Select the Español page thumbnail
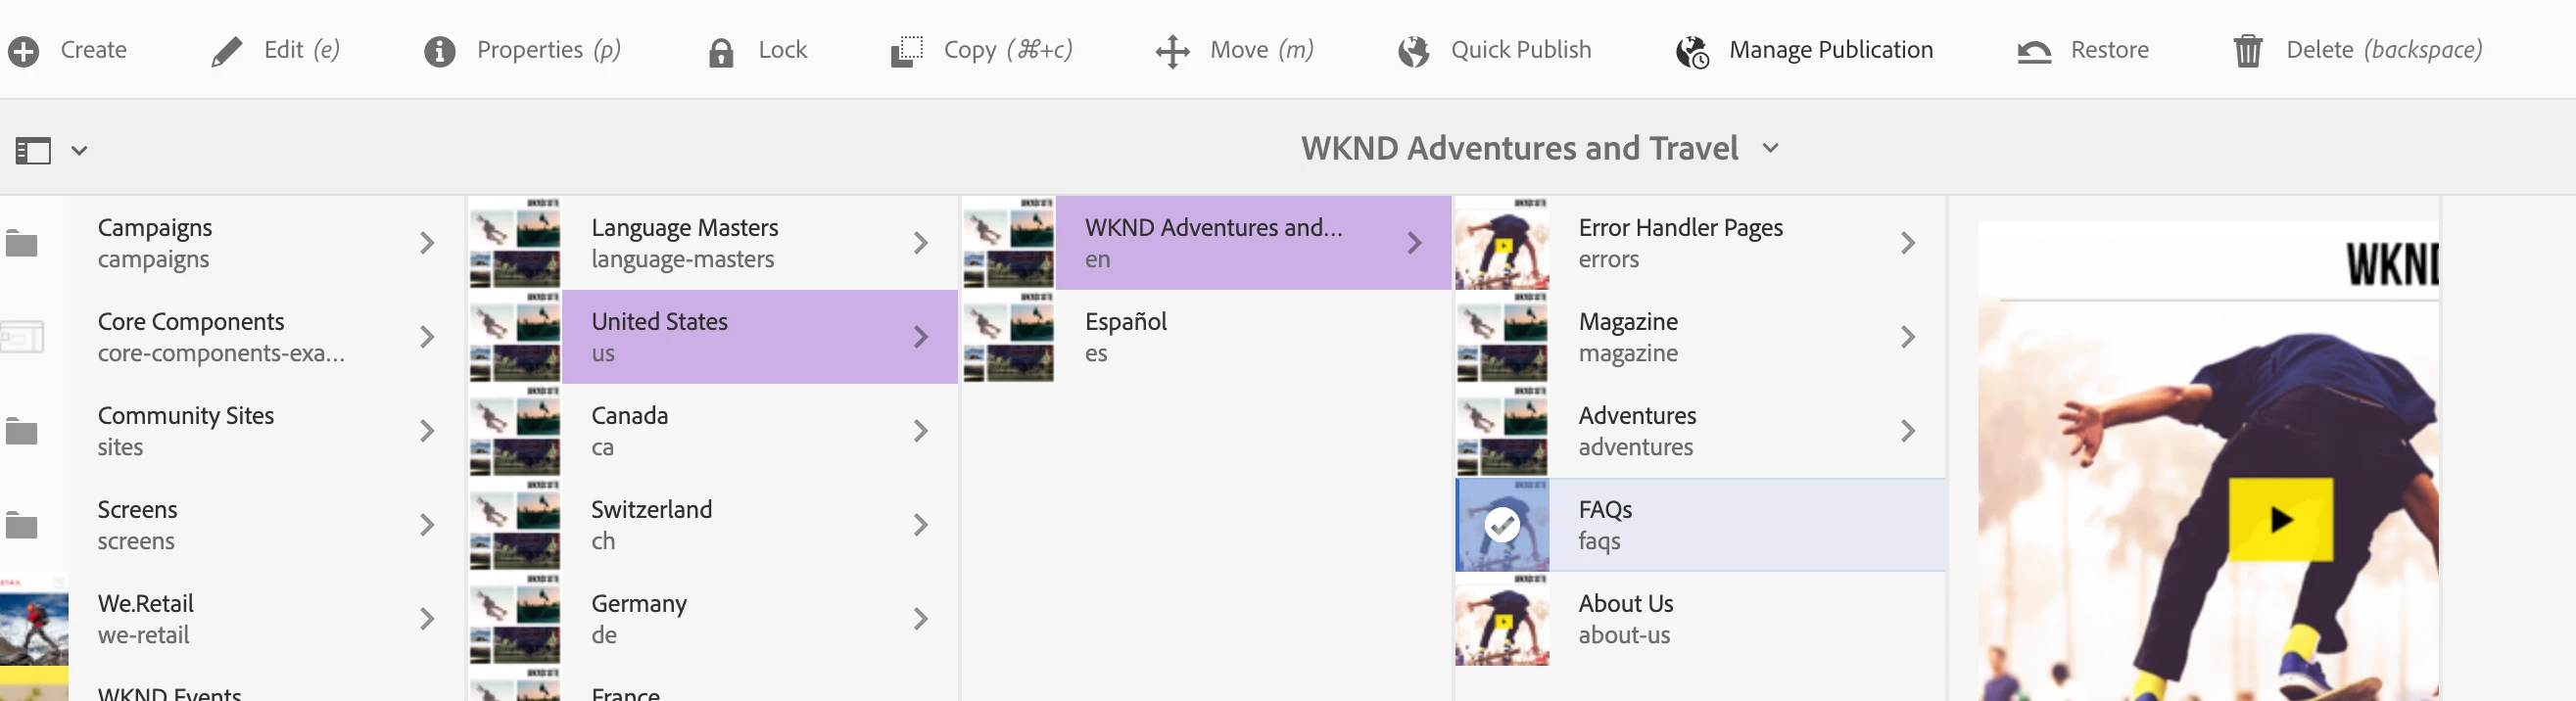2576x701 pixels. [1009, 337]
